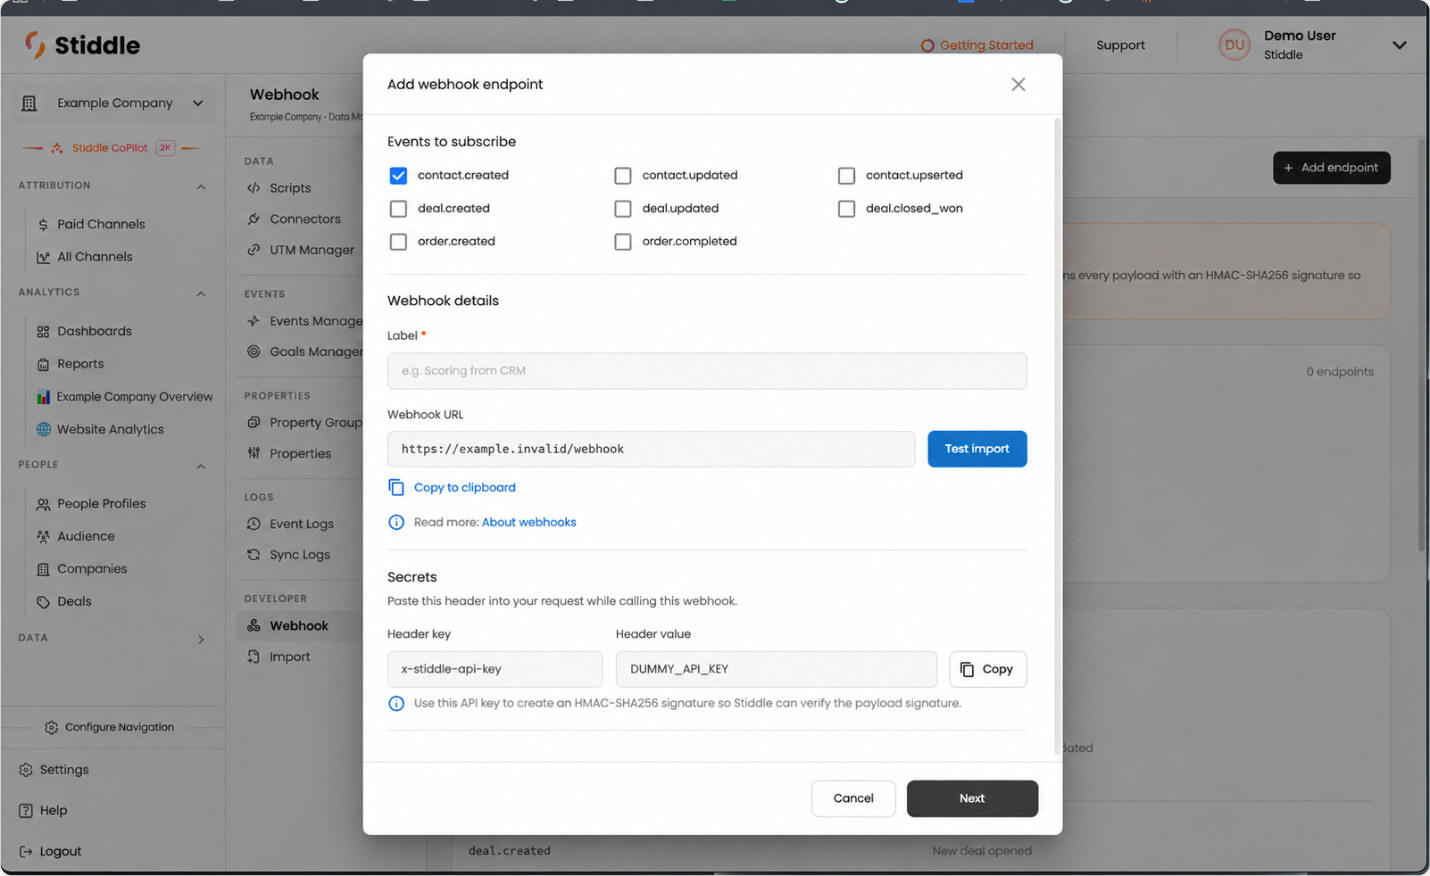Click the Copy to clipboard icon
The image size is (1430, 876).
pos(396,488)
